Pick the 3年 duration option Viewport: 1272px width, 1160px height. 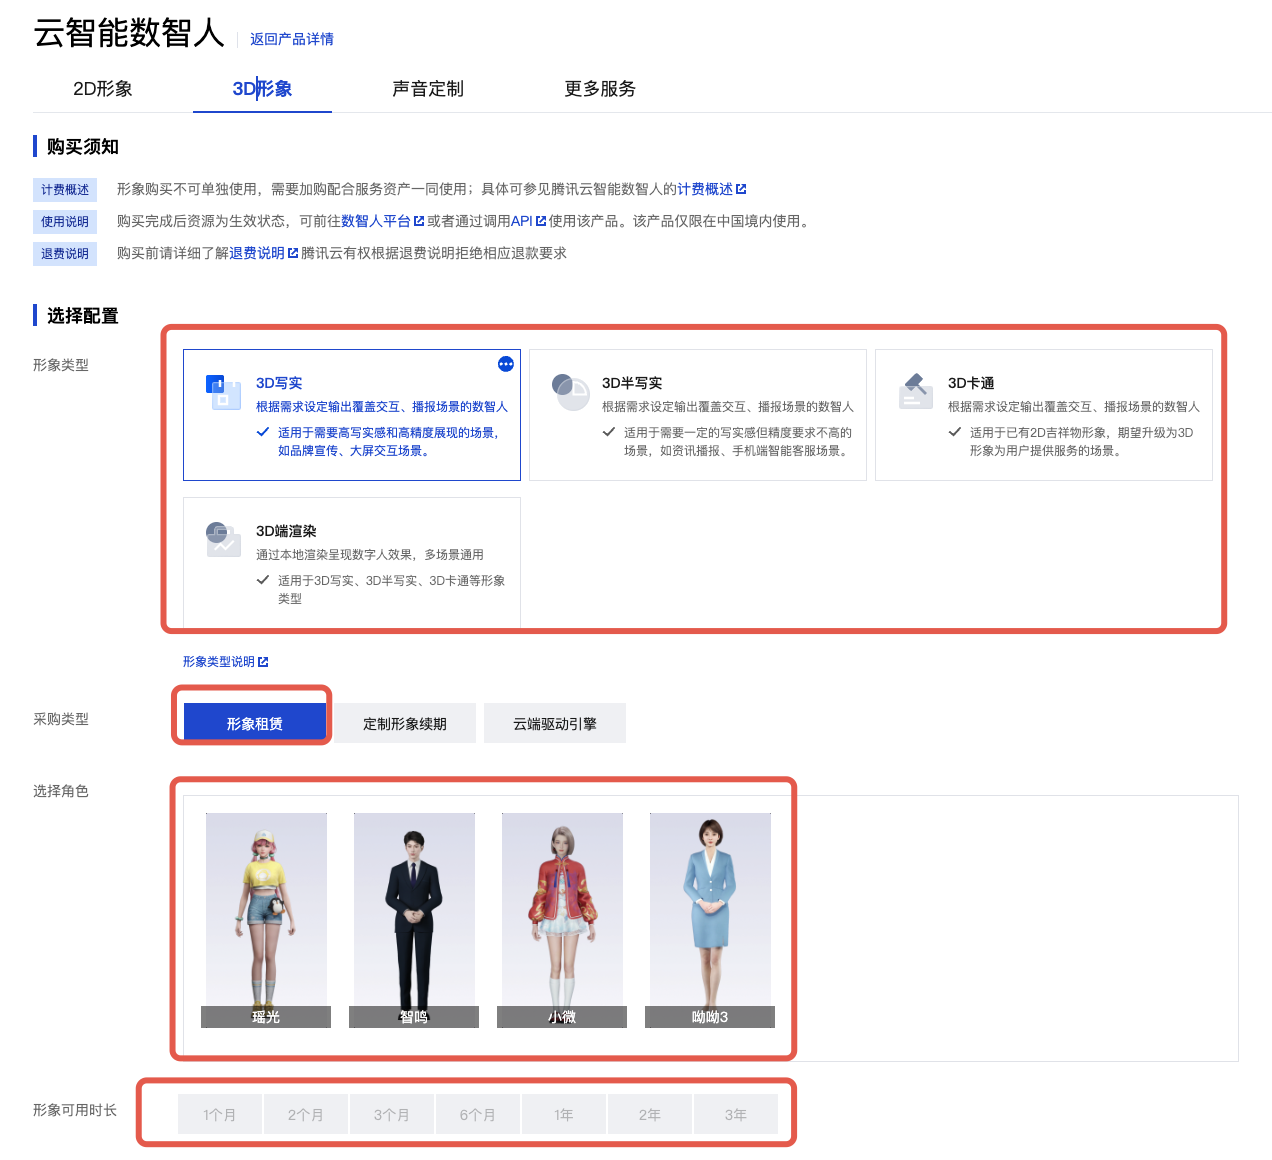pos(736,1114)
